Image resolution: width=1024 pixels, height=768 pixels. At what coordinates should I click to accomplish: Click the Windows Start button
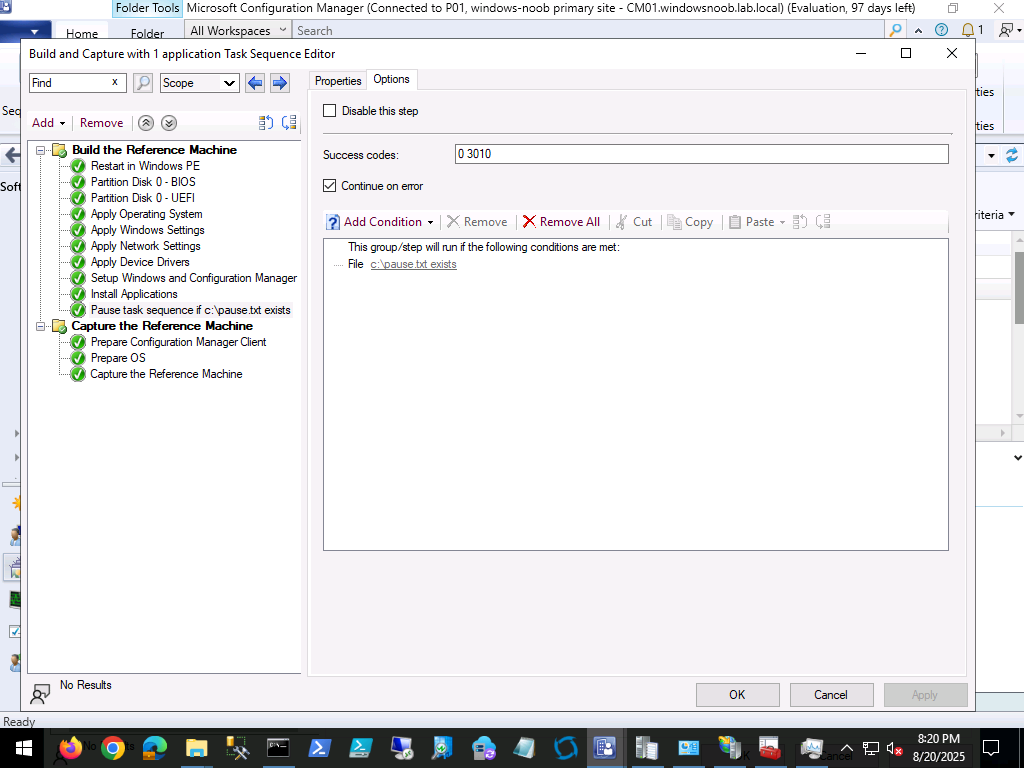pyautogui.click(x=24, y=748)
